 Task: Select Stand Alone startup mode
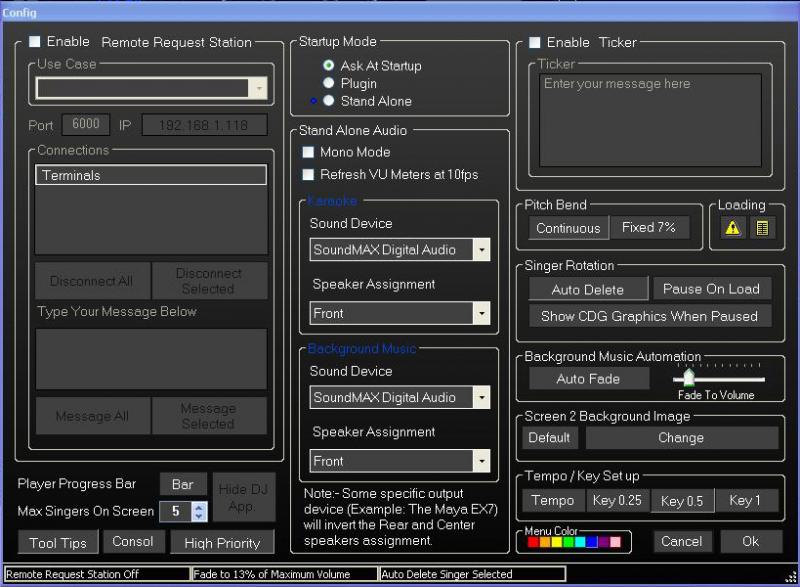[329, 100]
